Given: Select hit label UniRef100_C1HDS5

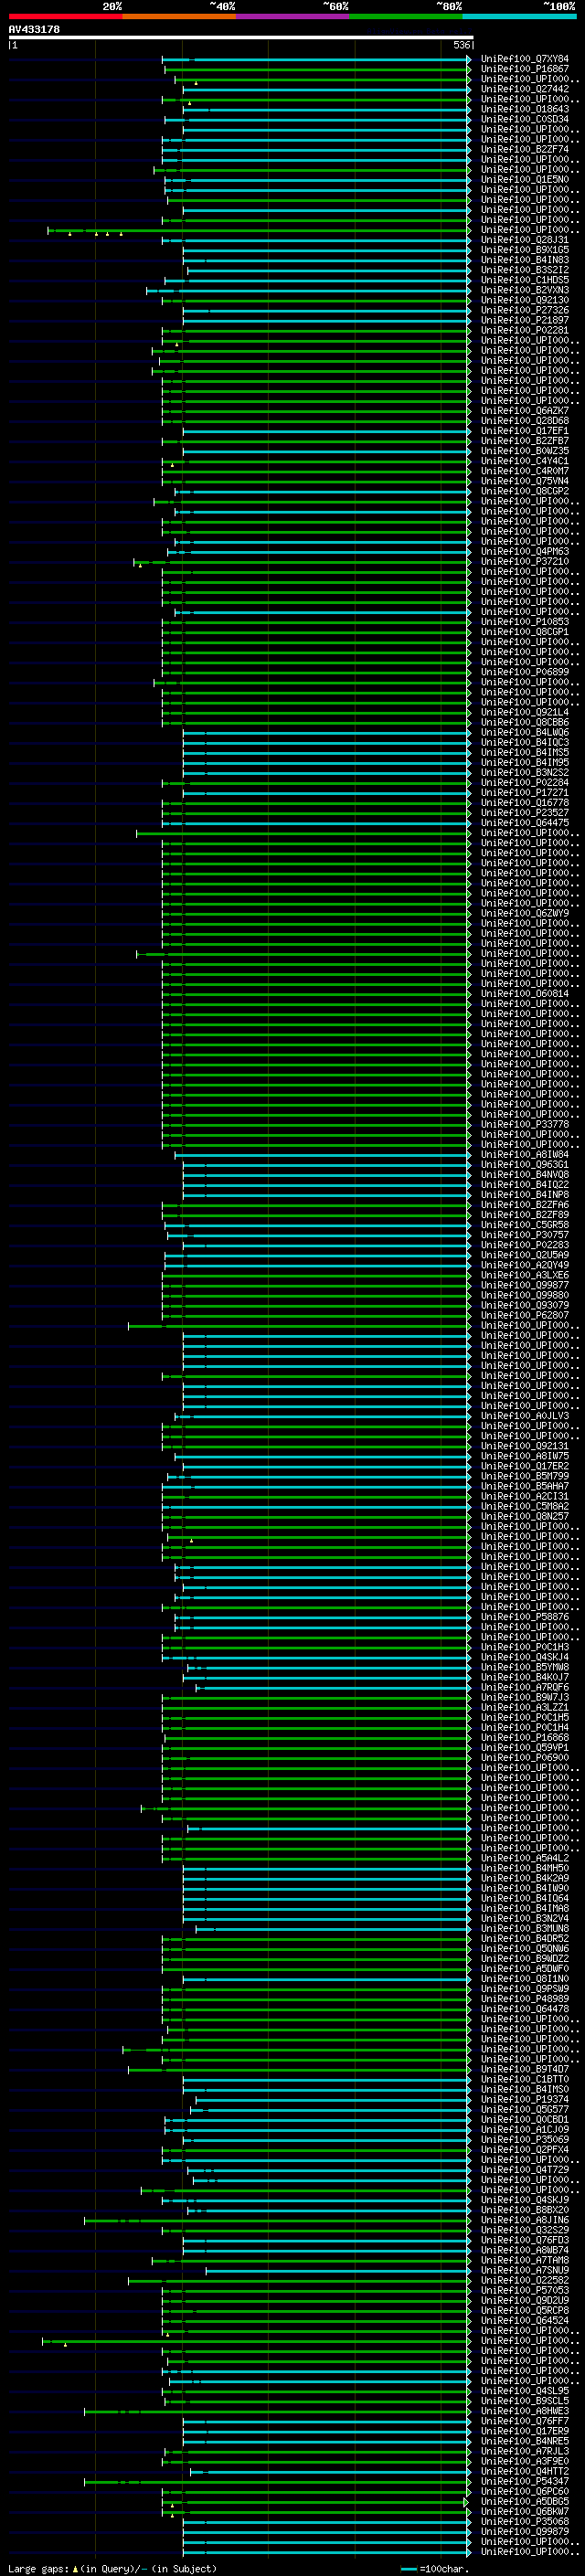Looking at the screenshot, I should 525,280.
